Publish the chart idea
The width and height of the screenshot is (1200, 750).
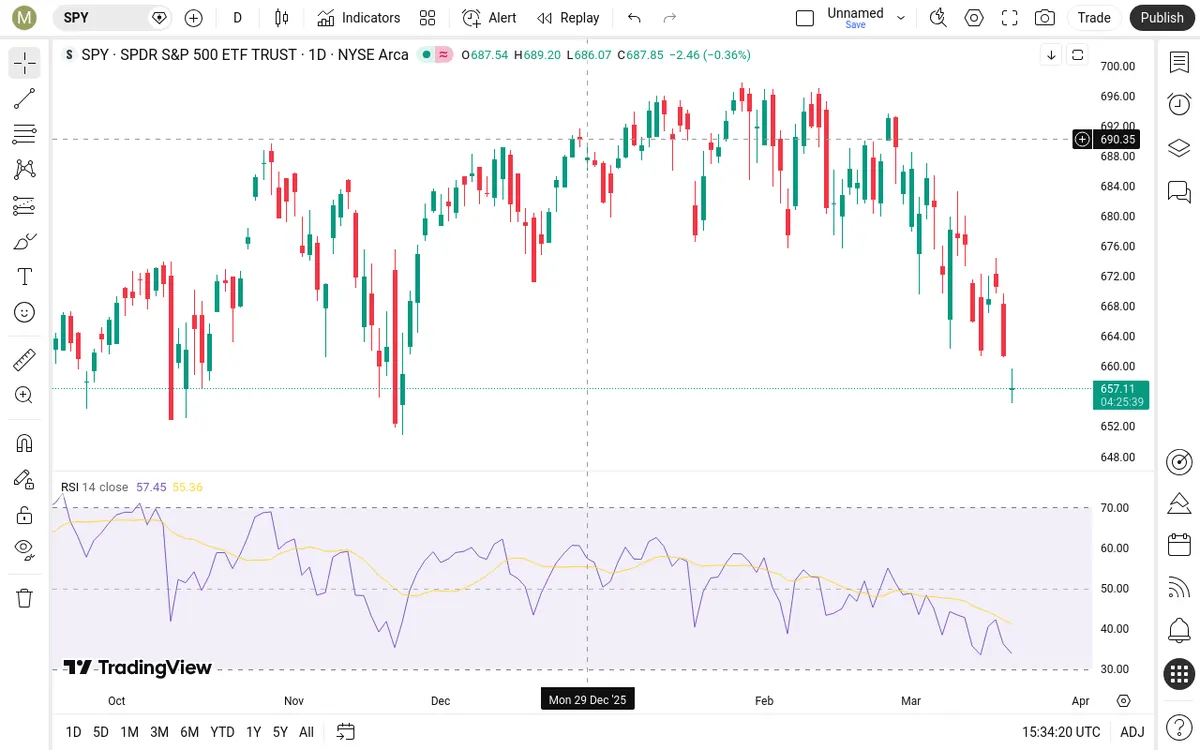(x=1162, y=17)
